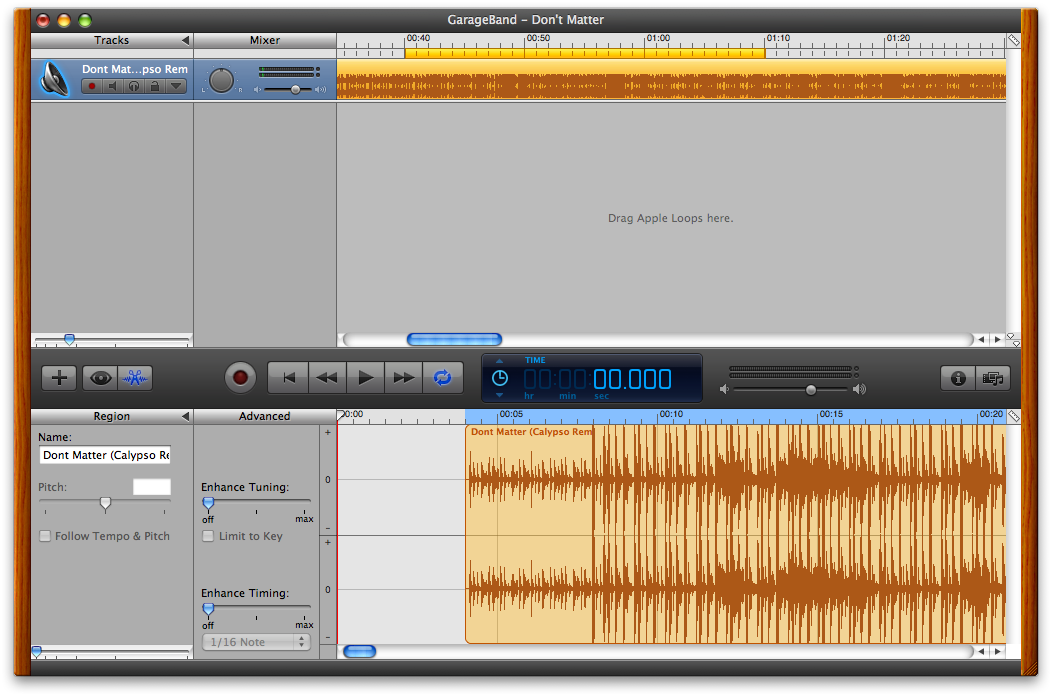The width and height of the screenshot is (1052, 696).
Task: Enable recording on the Dont Matter track
Action: 92,87
